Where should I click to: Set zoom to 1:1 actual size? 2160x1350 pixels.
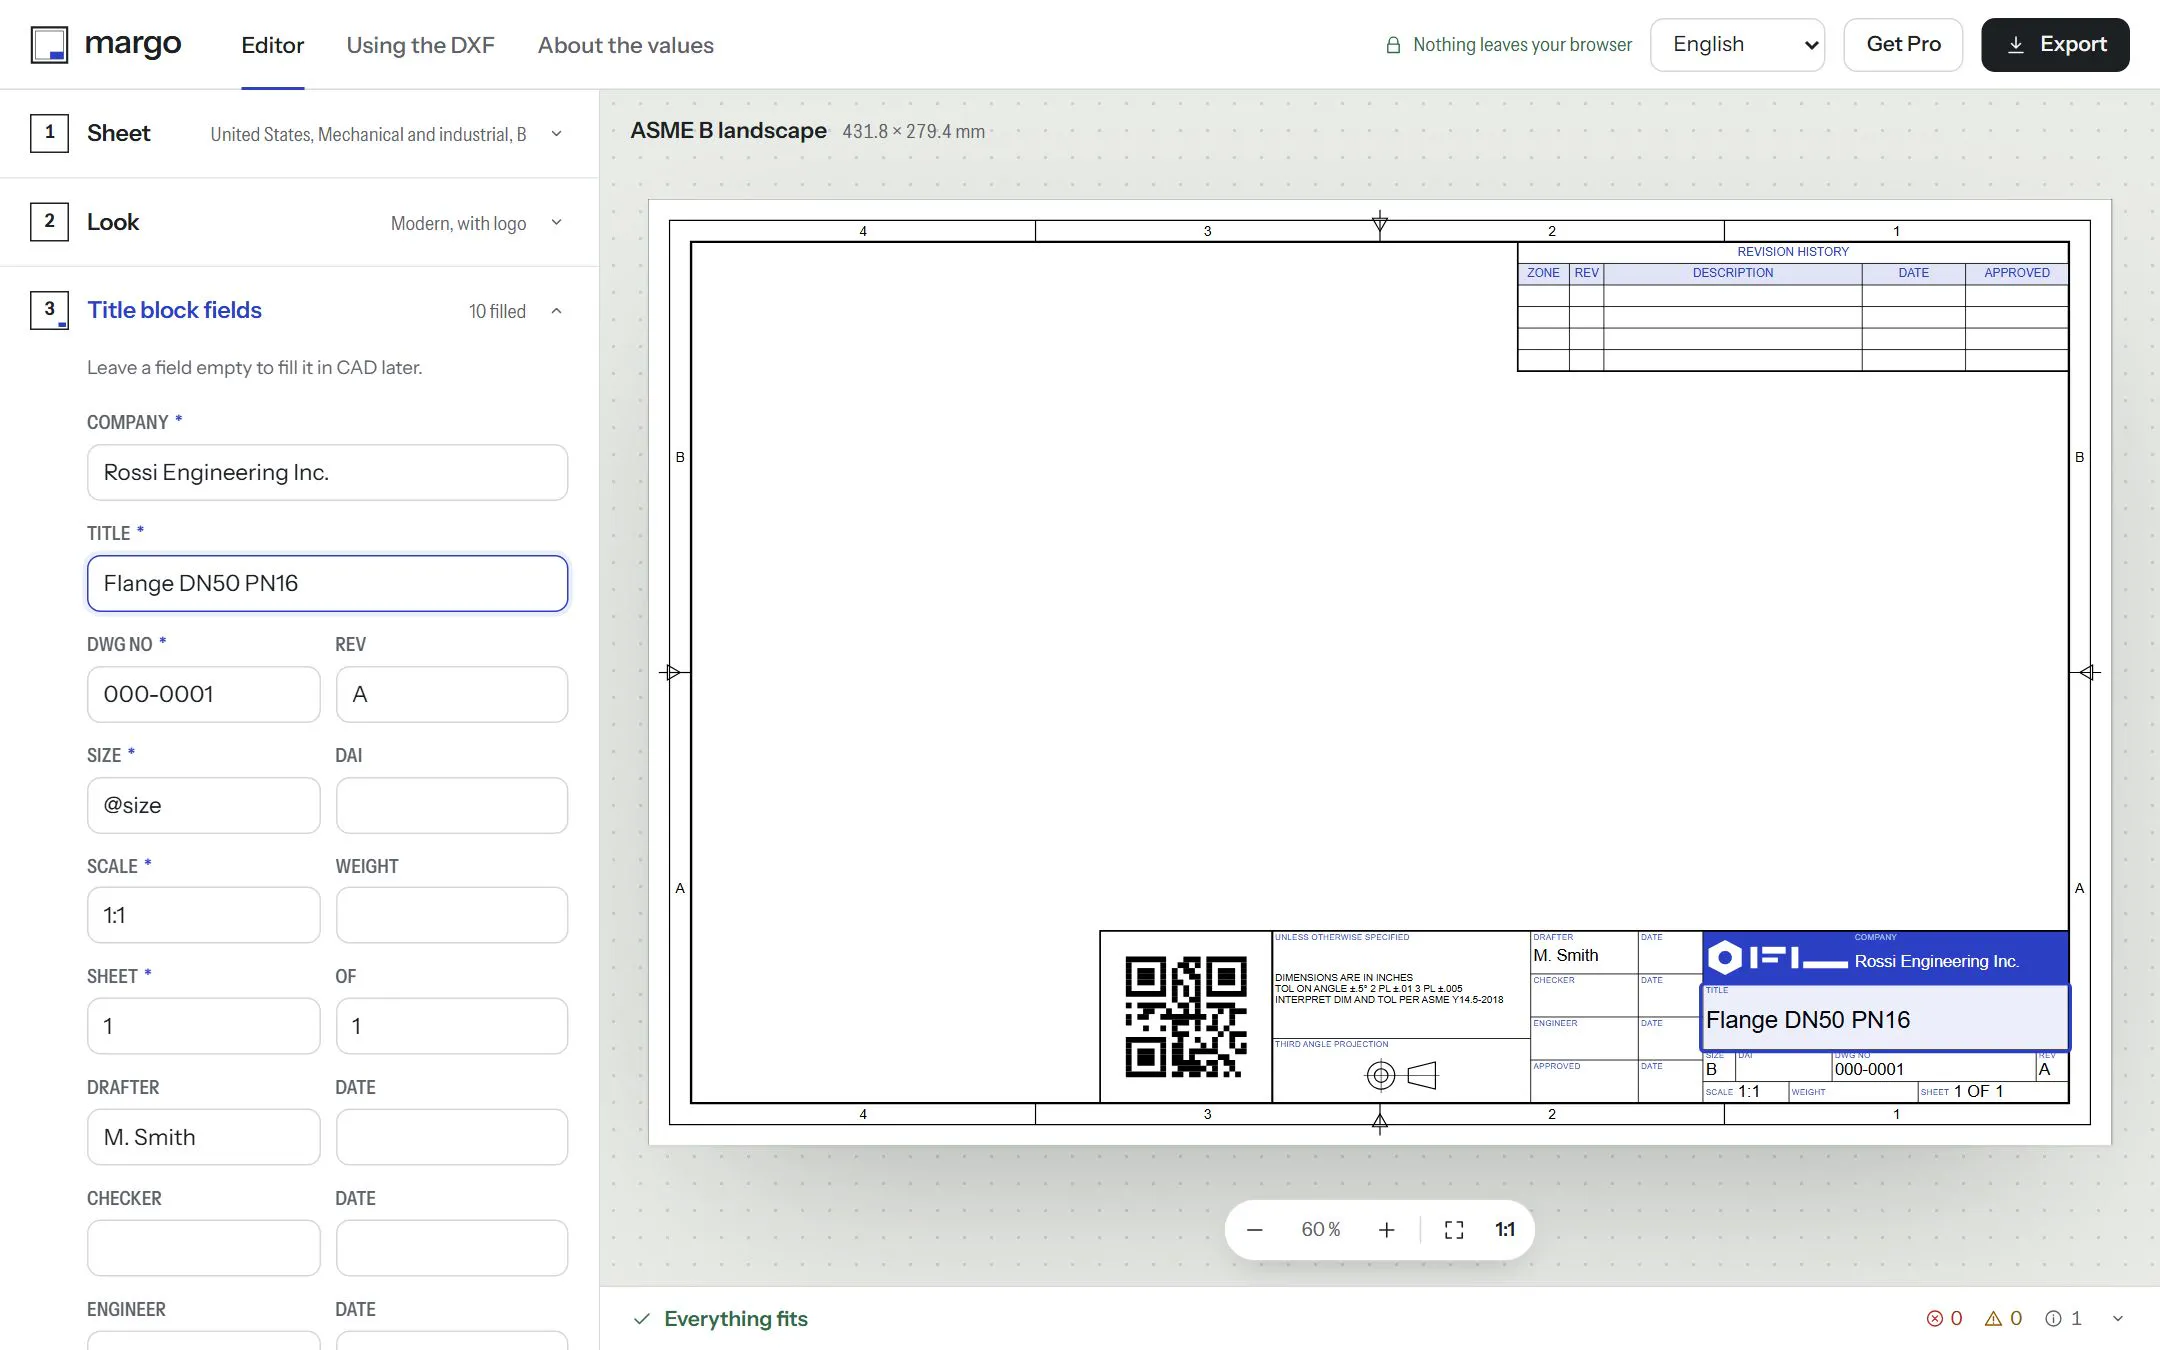[x=1505, y=1230]
